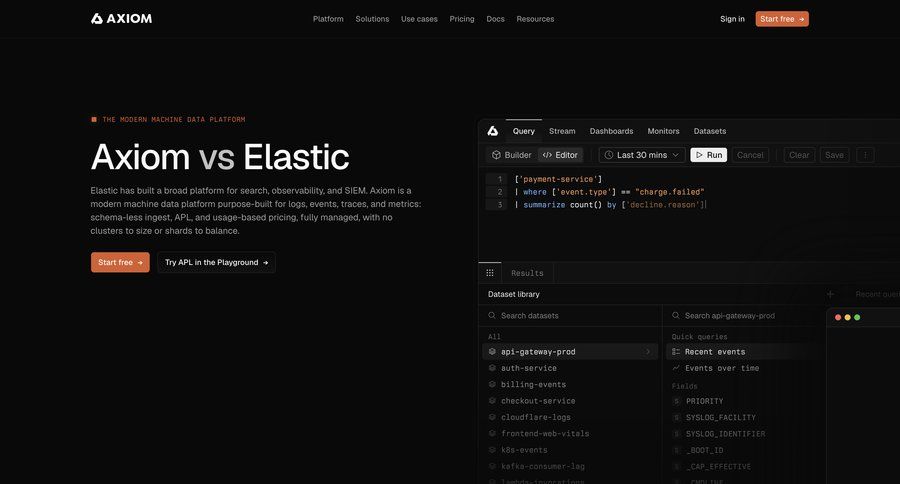Expand the api-gateway-prod chevron
900x484 pixels.
click(648, 351)
